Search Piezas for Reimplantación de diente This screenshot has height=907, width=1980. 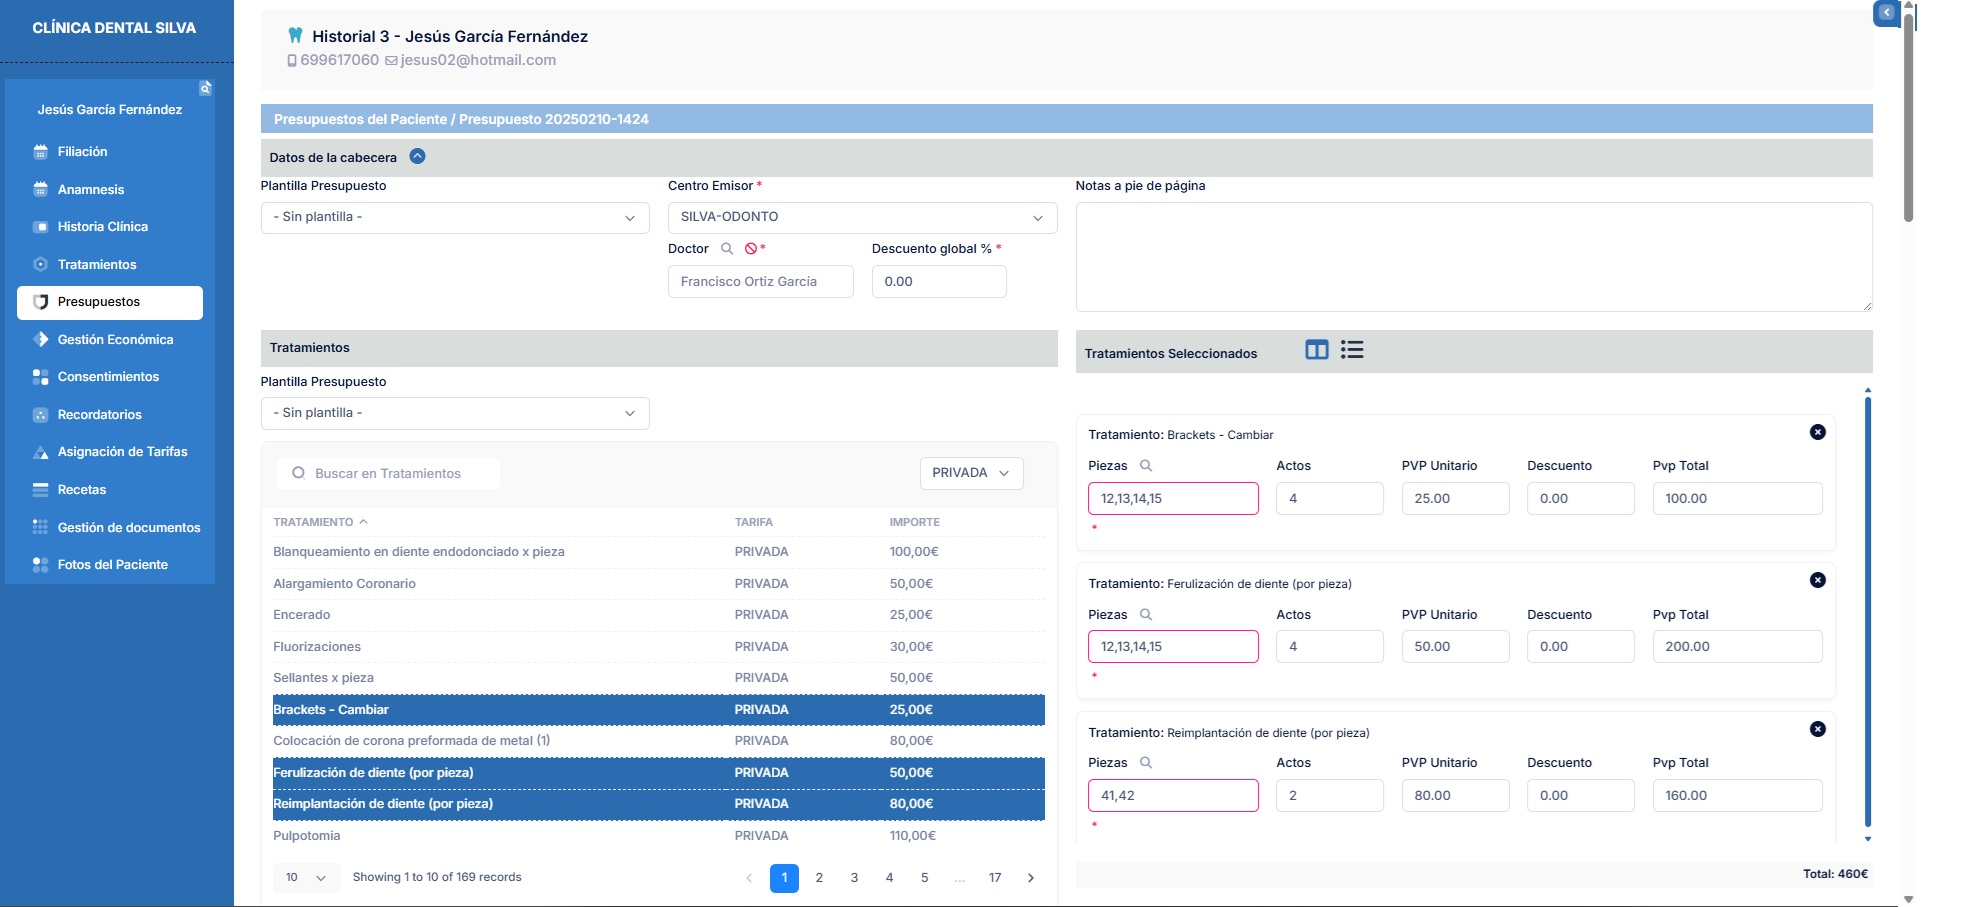click(1146, 763)
